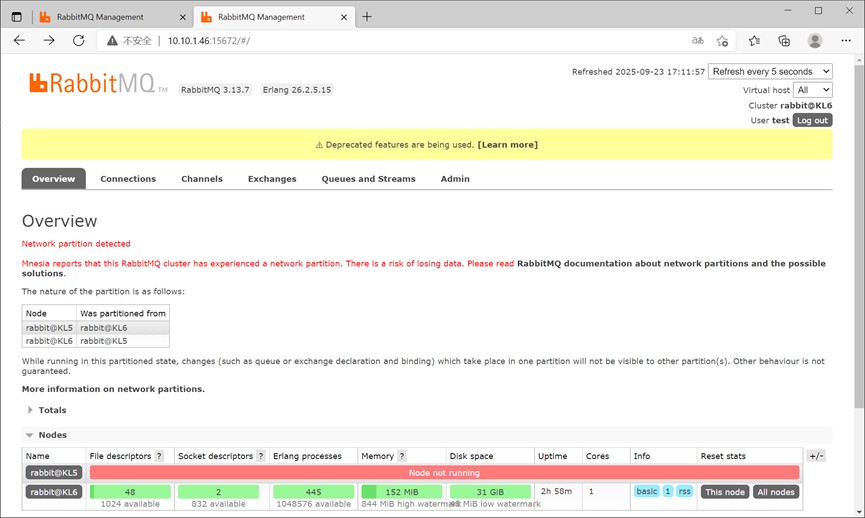
Task: Open the browser settings ellipsis menu
Action: click(x=846, y=40)
